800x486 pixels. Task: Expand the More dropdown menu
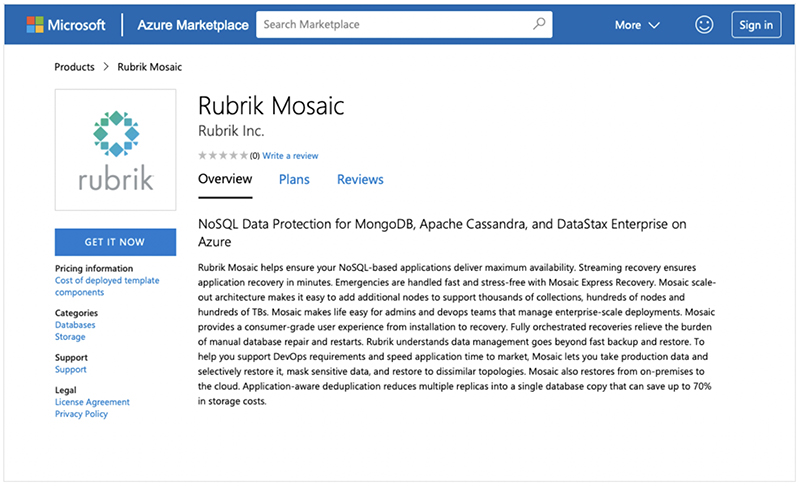[637, 25]
